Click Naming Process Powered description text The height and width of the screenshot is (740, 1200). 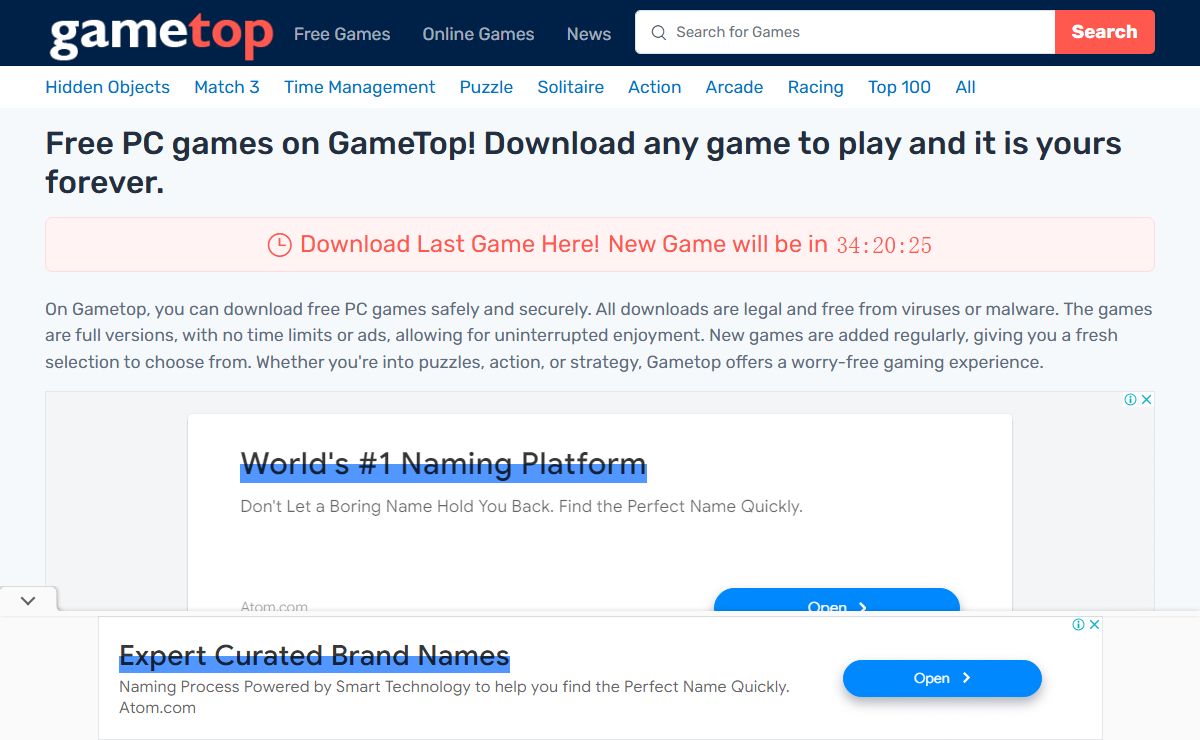(454, 687)
